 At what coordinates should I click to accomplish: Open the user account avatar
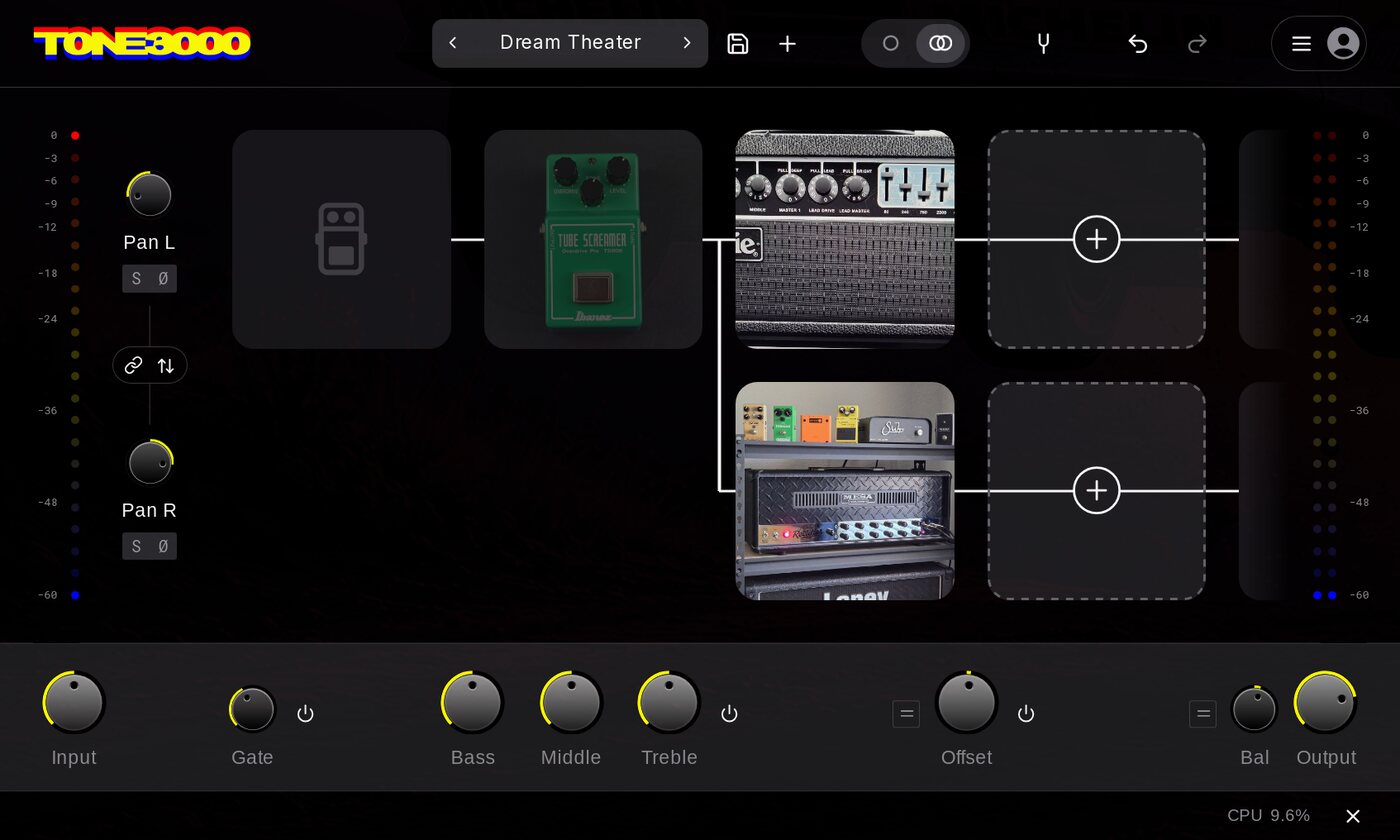click(x=1343, y=43)
